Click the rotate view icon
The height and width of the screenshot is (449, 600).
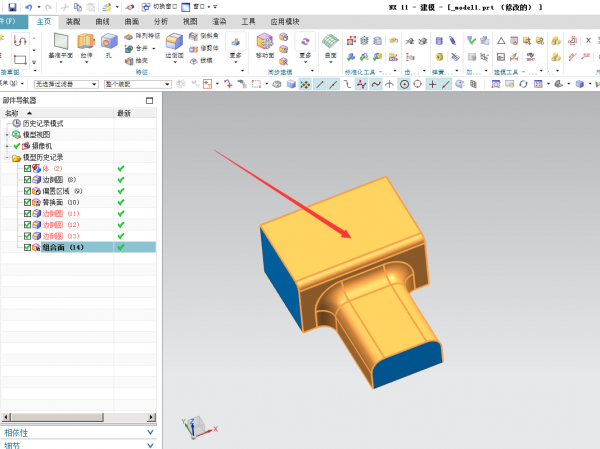click(x=523, y=84)
